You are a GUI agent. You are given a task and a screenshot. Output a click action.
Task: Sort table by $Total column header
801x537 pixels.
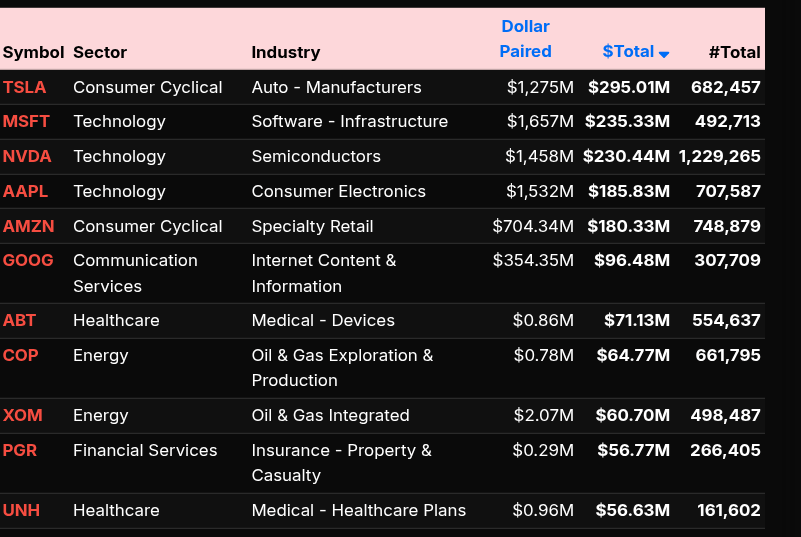[628, 51]
